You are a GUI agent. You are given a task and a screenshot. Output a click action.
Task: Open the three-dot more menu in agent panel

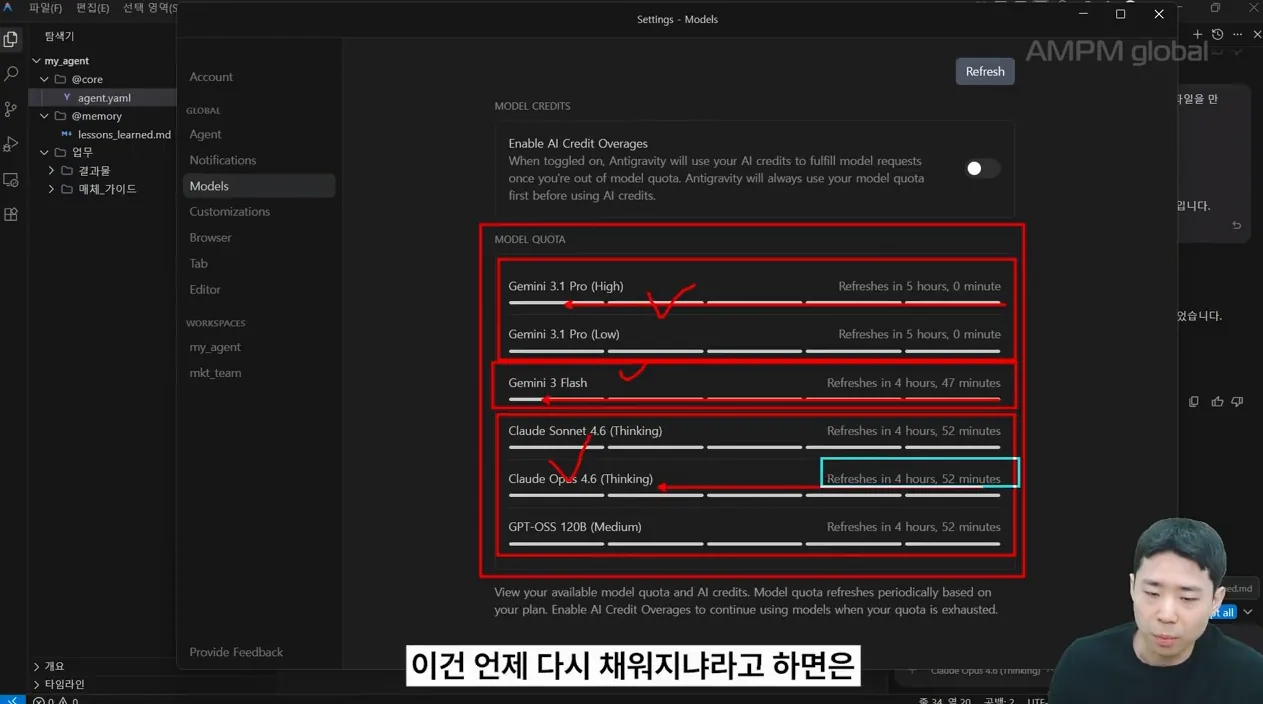tap(1237, 34)
